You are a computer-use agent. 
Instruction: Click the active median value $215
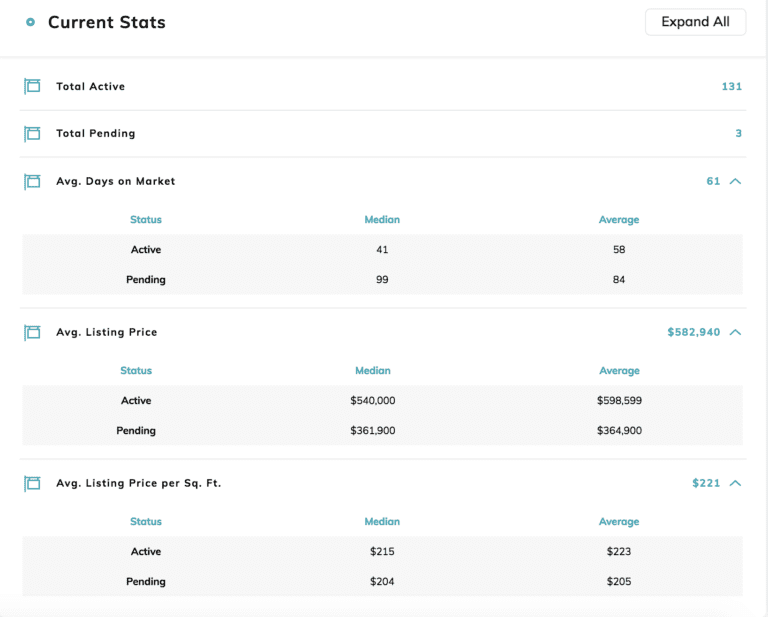coord(382,551)
